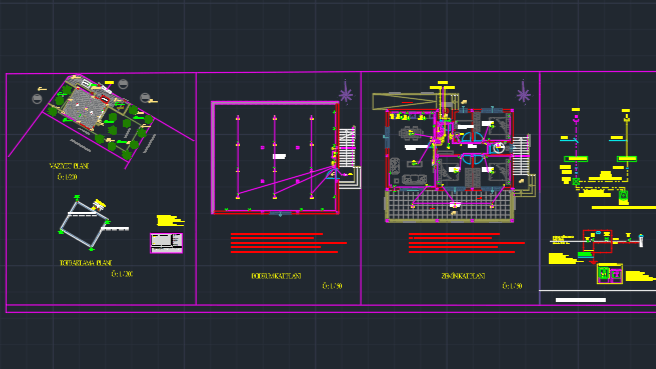
Task: Select the yellow note block above the legend table
Action: point(170,220)
